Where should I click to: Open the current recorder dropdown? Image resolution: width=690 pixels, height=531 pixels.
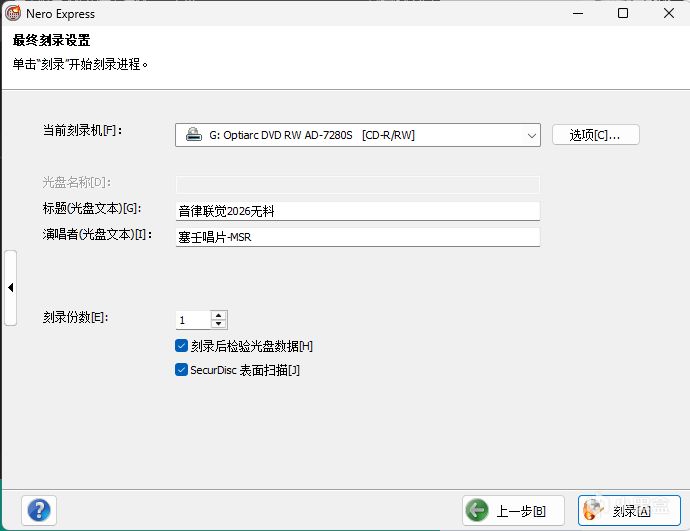(358, 135)
